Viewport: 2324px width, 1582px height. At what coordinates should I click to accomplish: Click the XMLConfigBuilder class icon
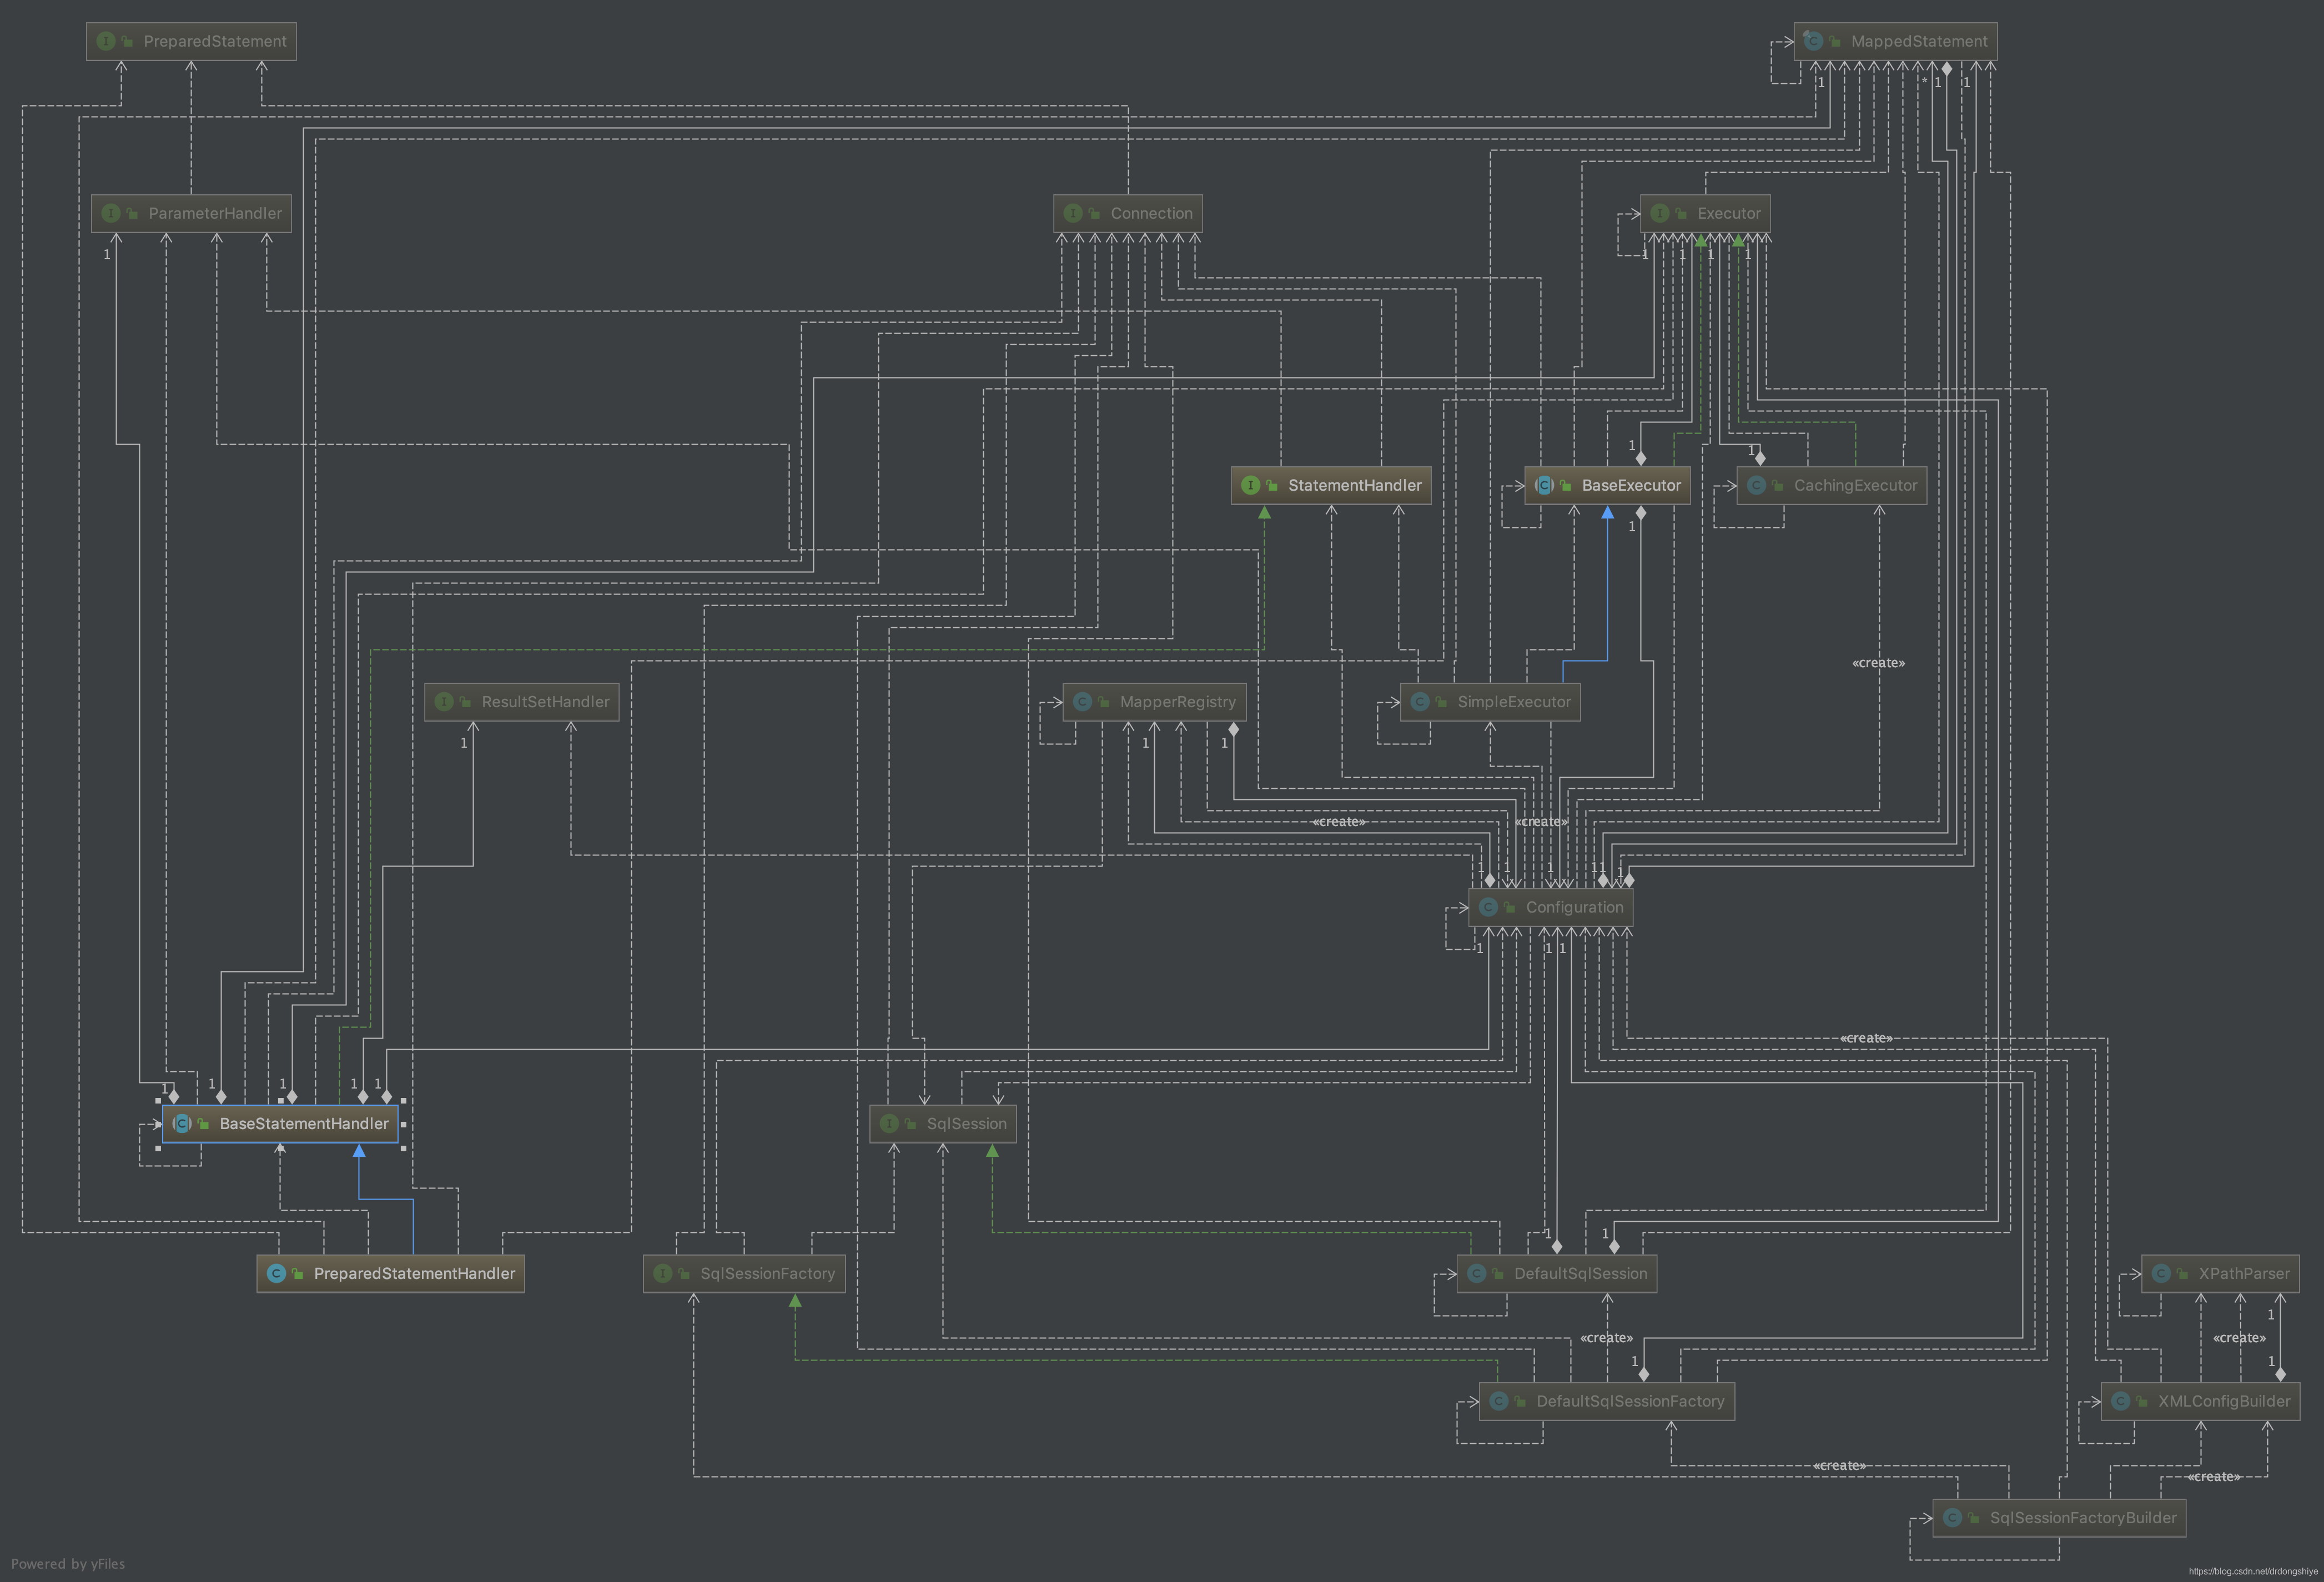[x=2120, y=1401]
